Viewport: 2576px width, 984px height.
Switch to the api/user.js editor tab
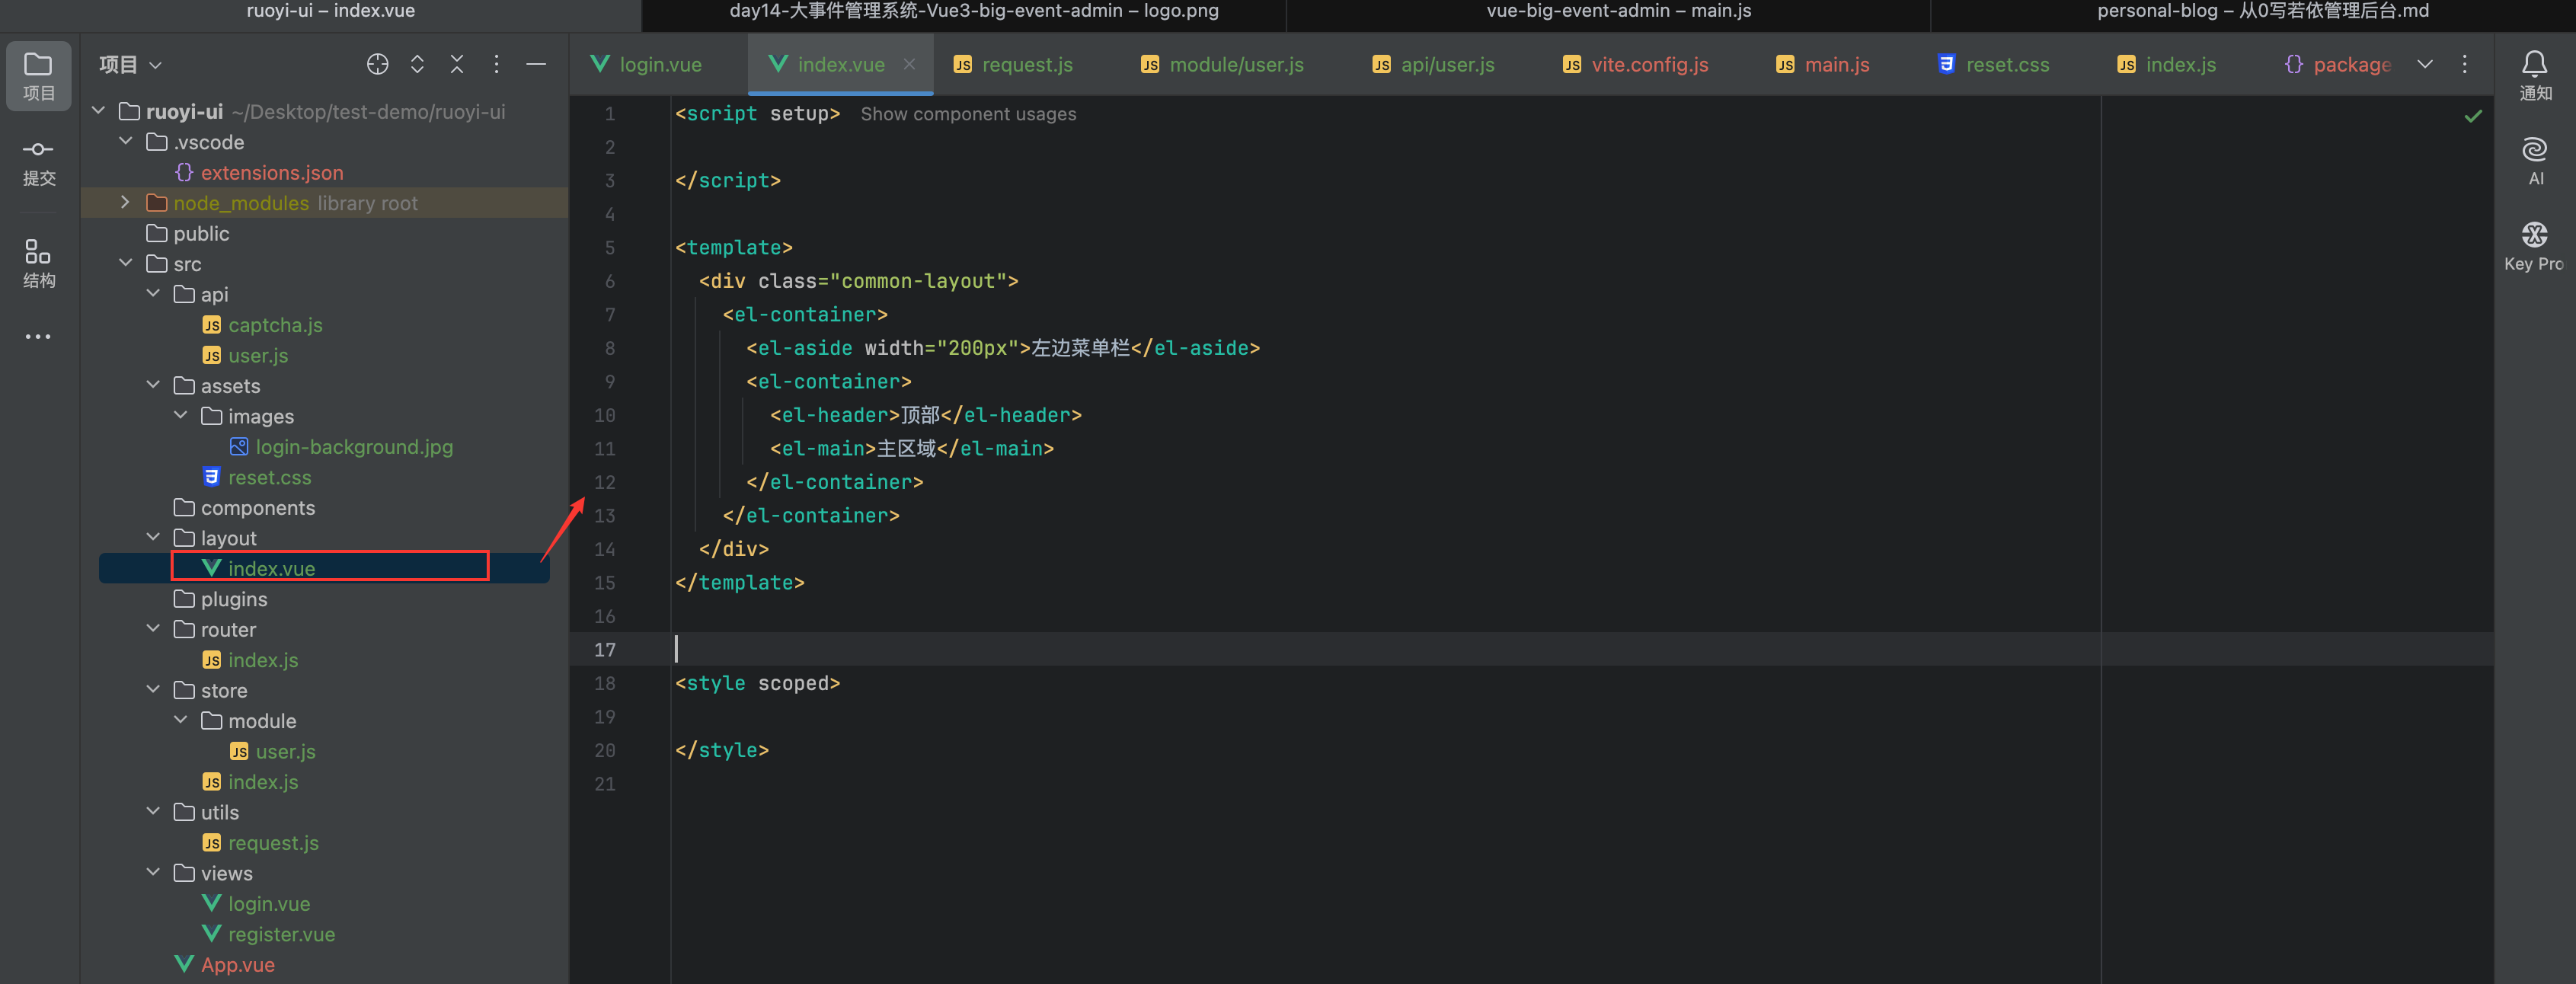(x=1434, y=64)
